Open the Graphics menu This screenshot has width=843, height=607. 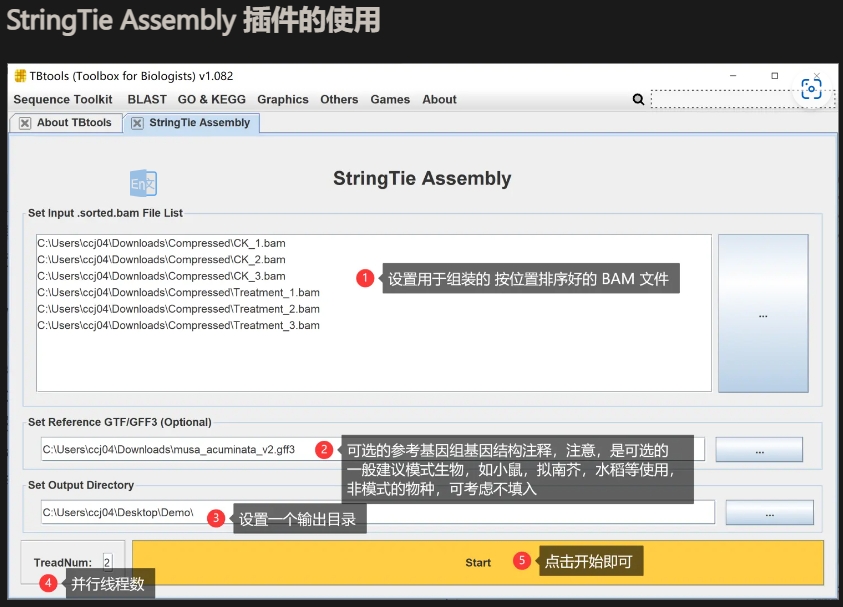point(282,99)
